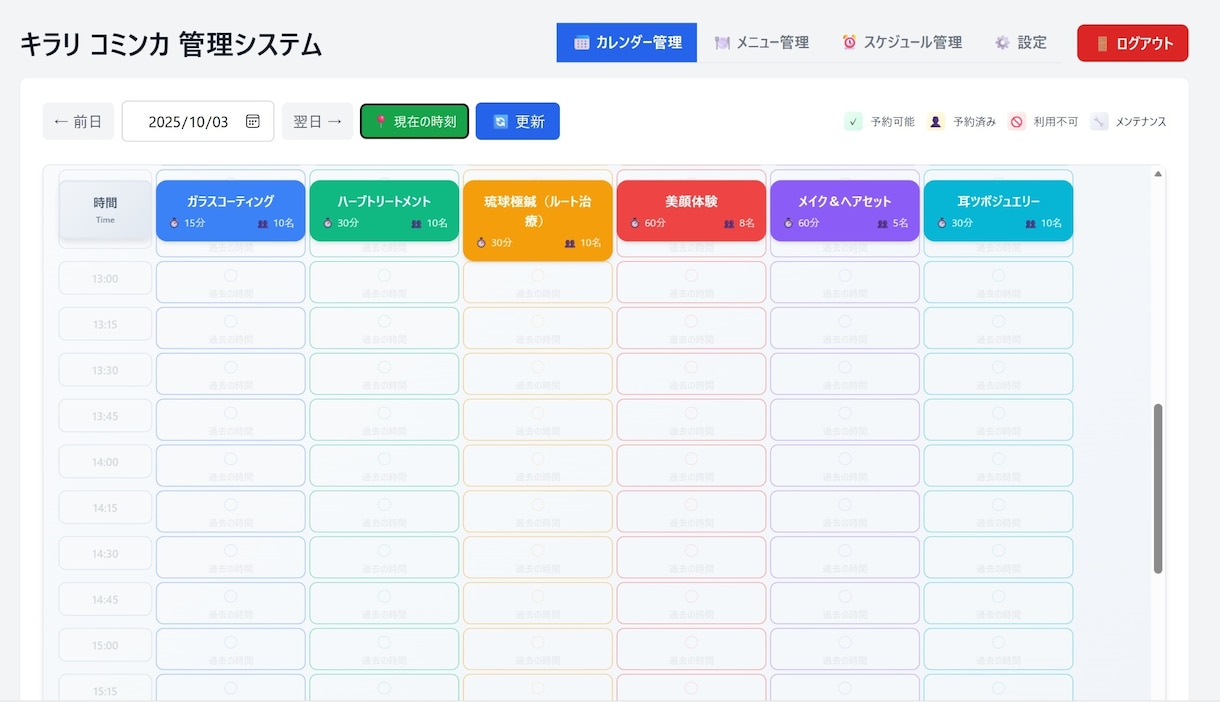Click the calendar grid vertical scrollbar thumb
The width and height of the screenshot is (1220, 702).
click(x=1158, y=489)
